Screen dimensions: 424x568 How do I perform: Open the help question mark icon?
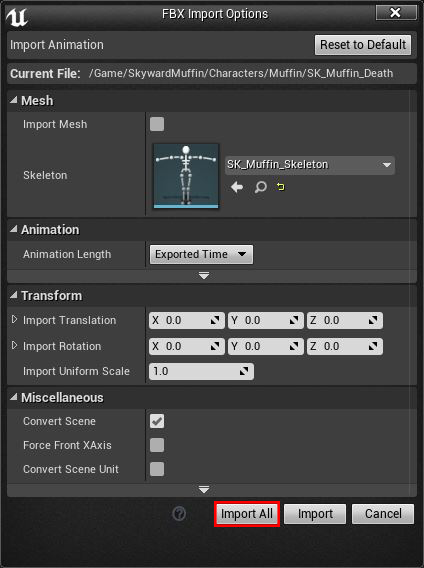[x=179, y=513]
